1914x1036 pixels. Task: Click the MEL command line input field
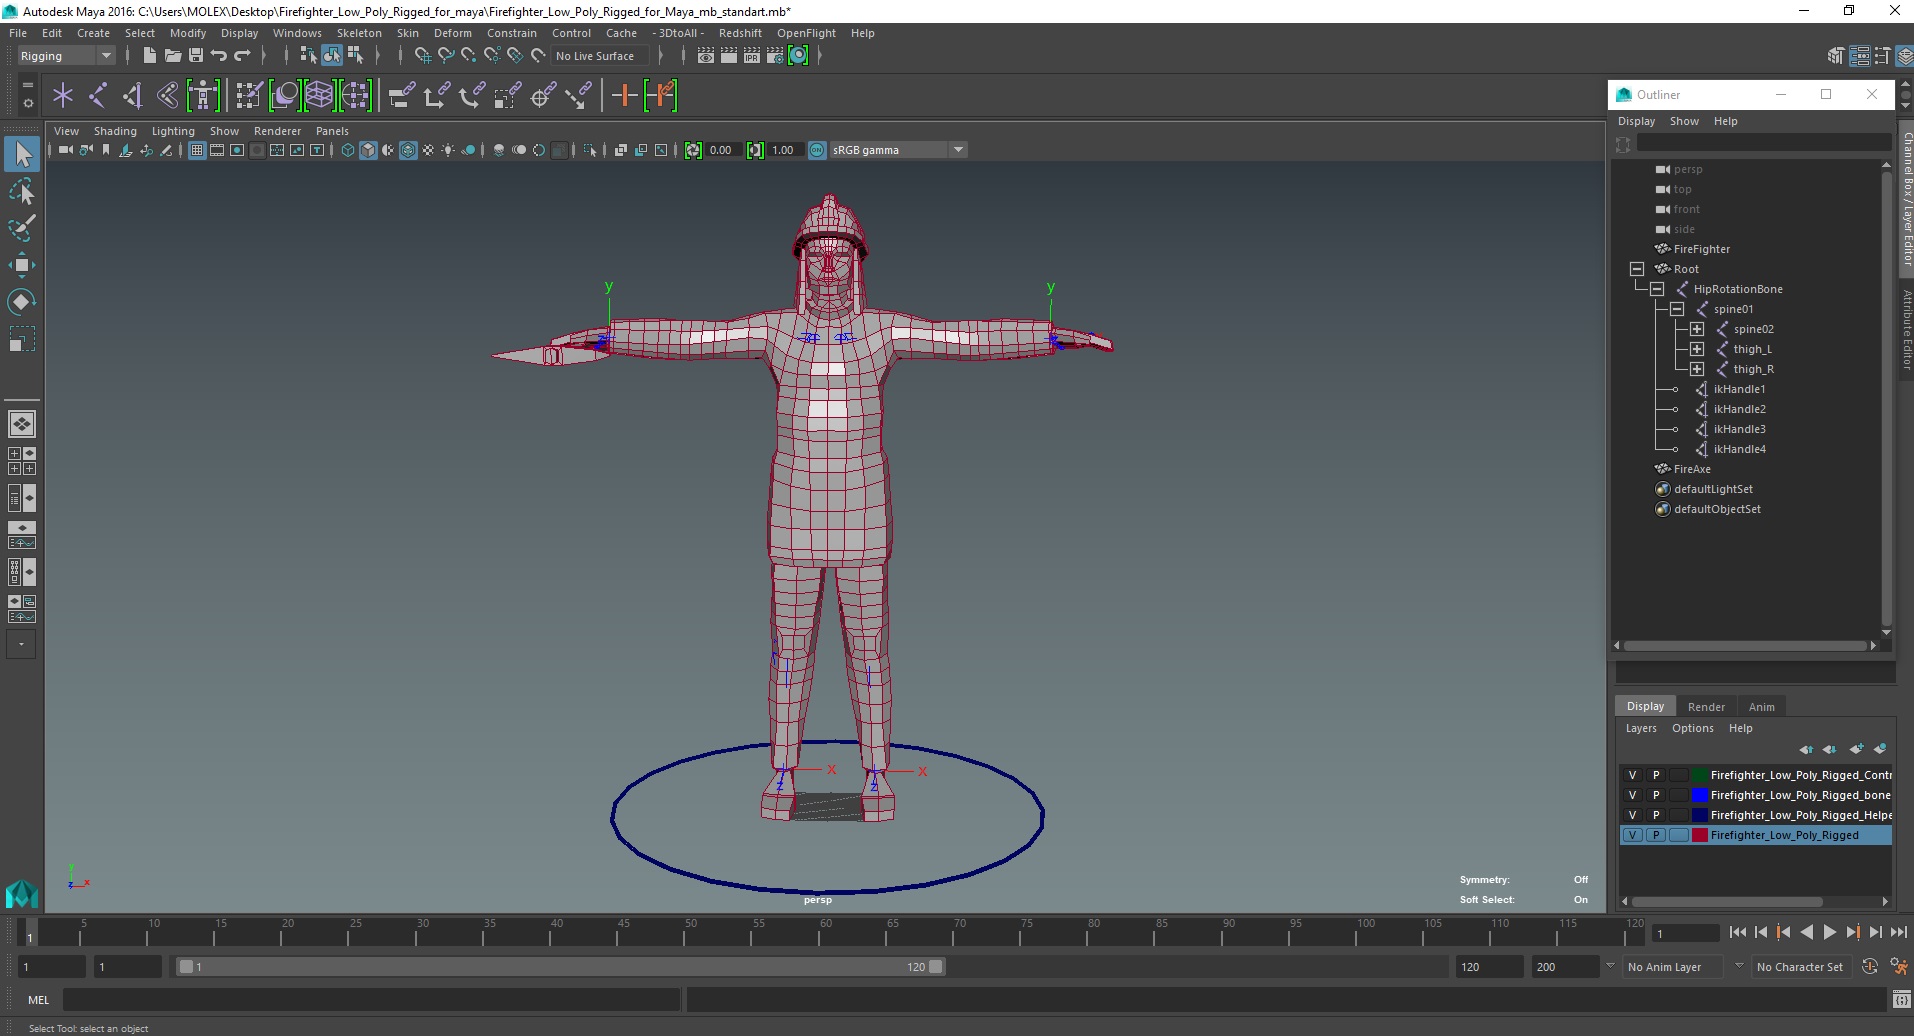(x=370, y=999)
